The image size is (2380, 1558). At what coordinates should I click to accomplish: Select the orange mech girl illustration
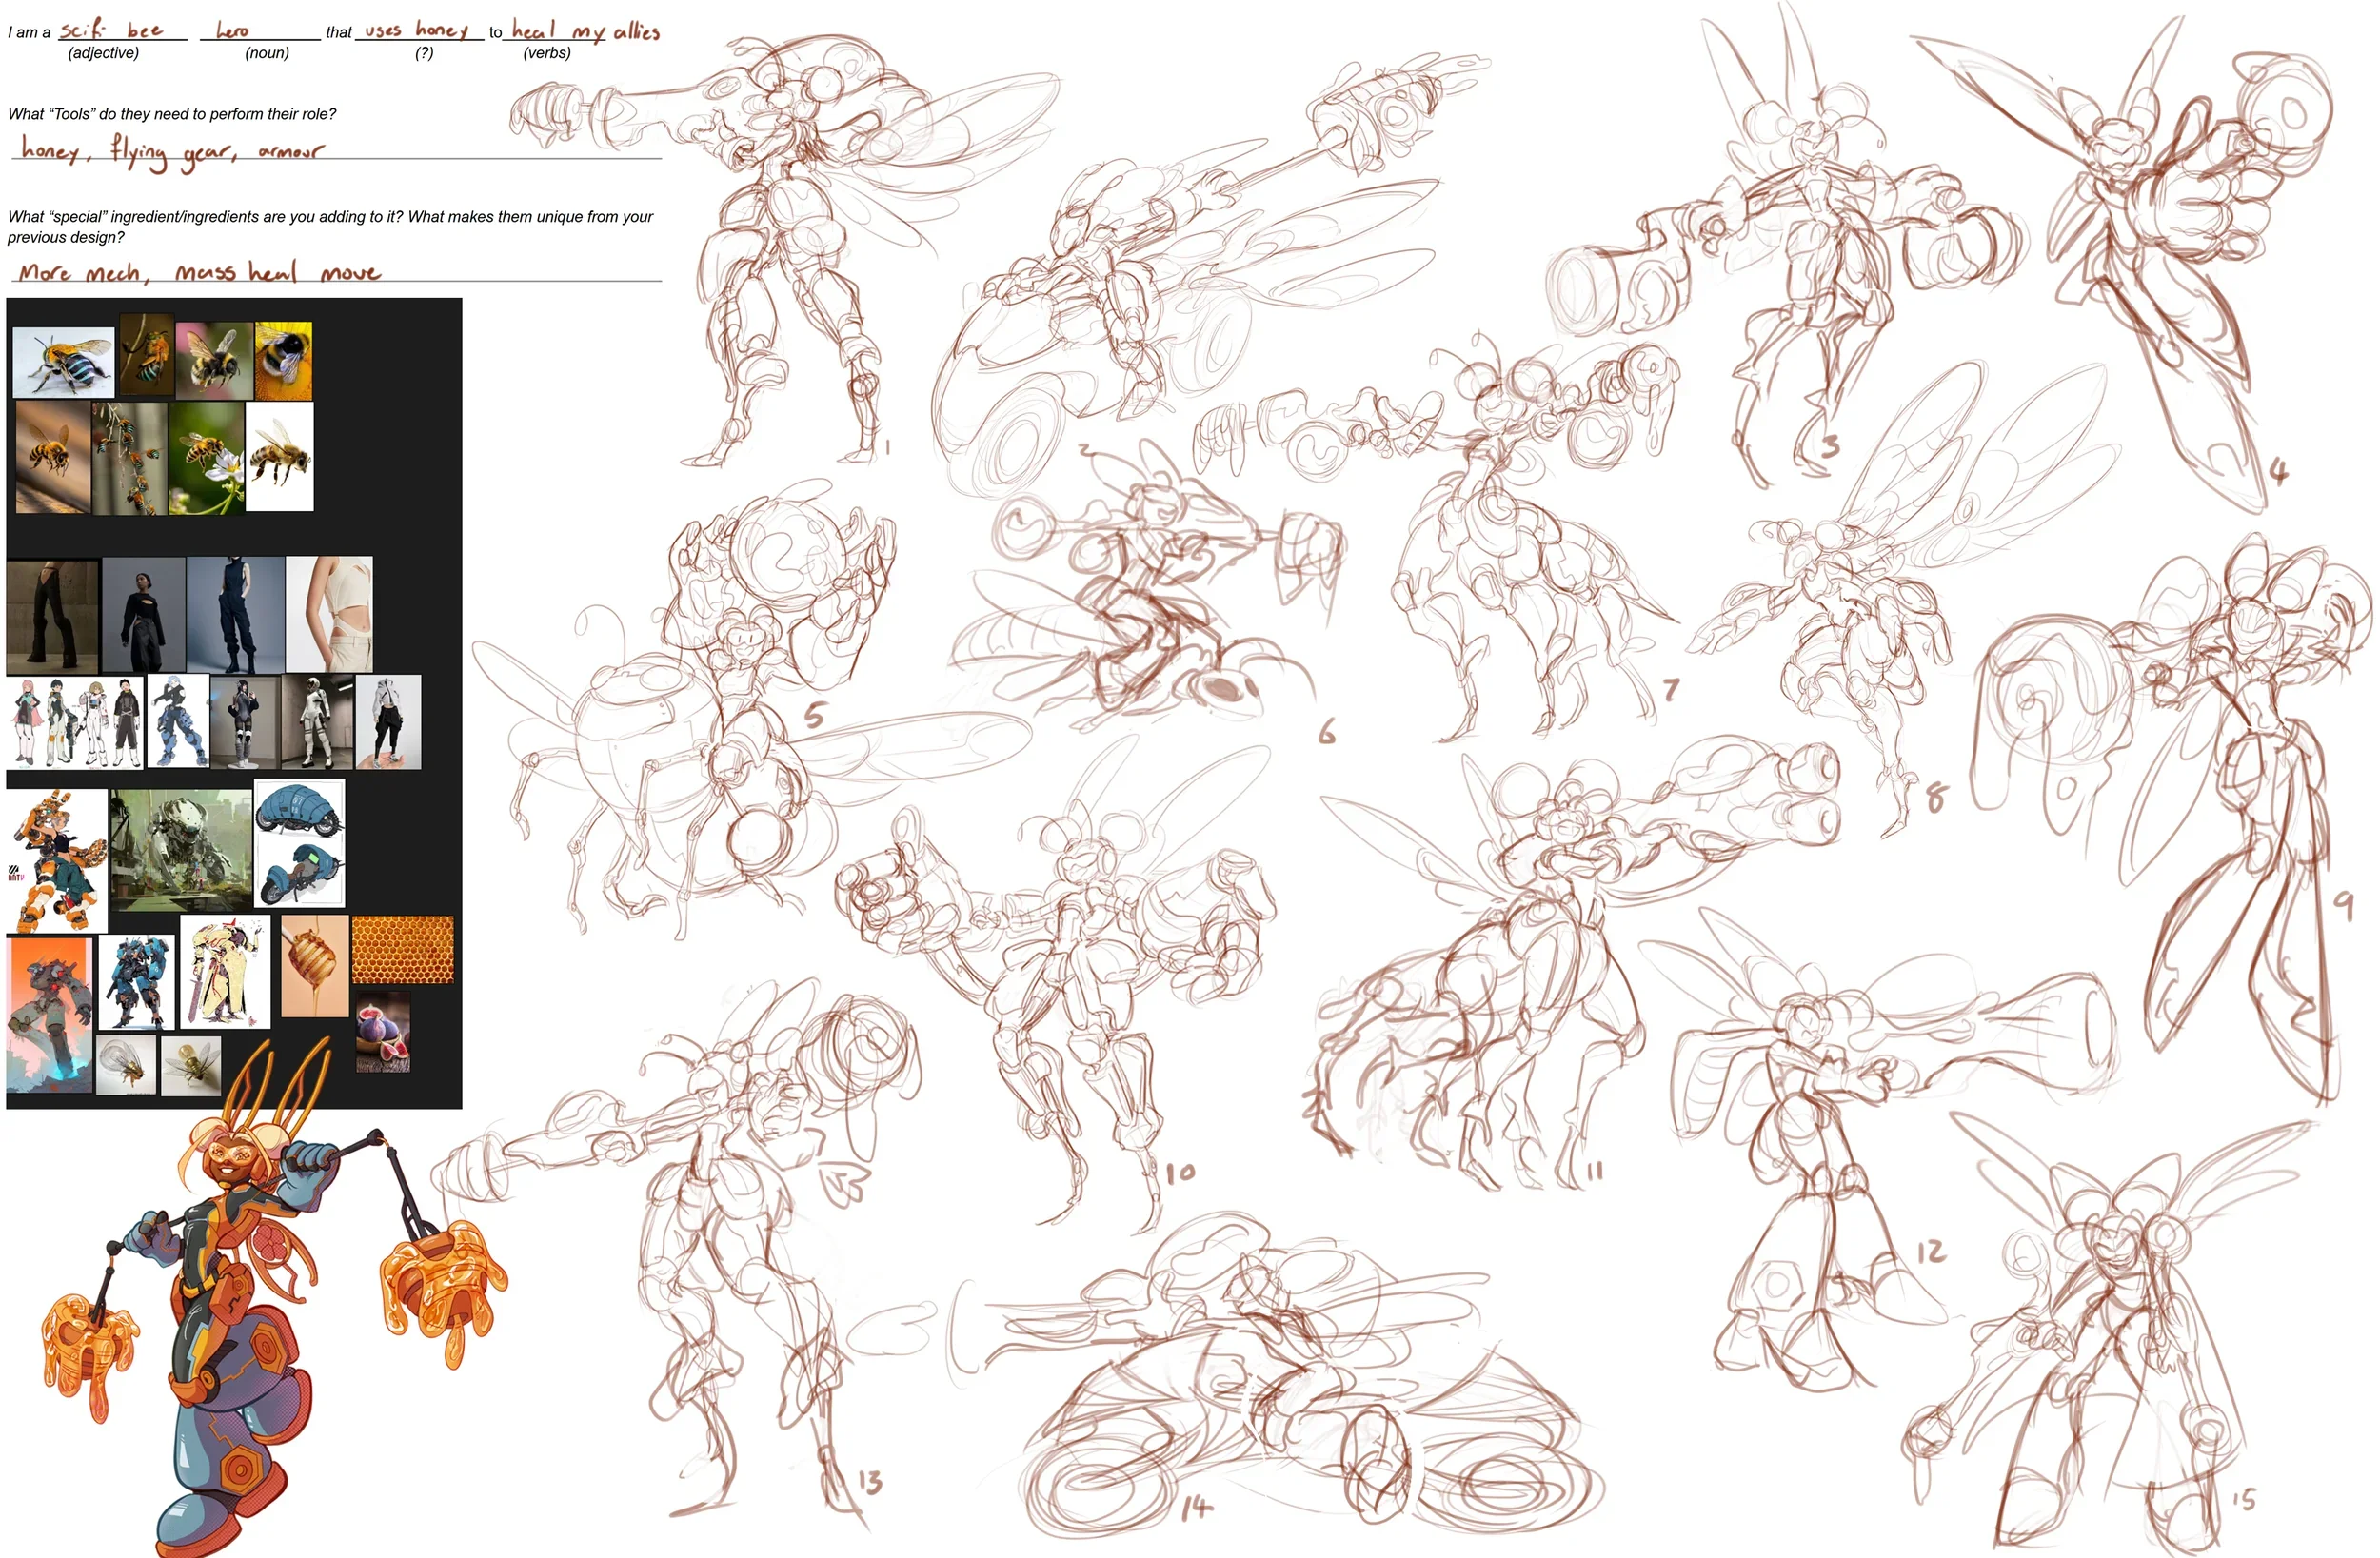(x=57, y=860)
